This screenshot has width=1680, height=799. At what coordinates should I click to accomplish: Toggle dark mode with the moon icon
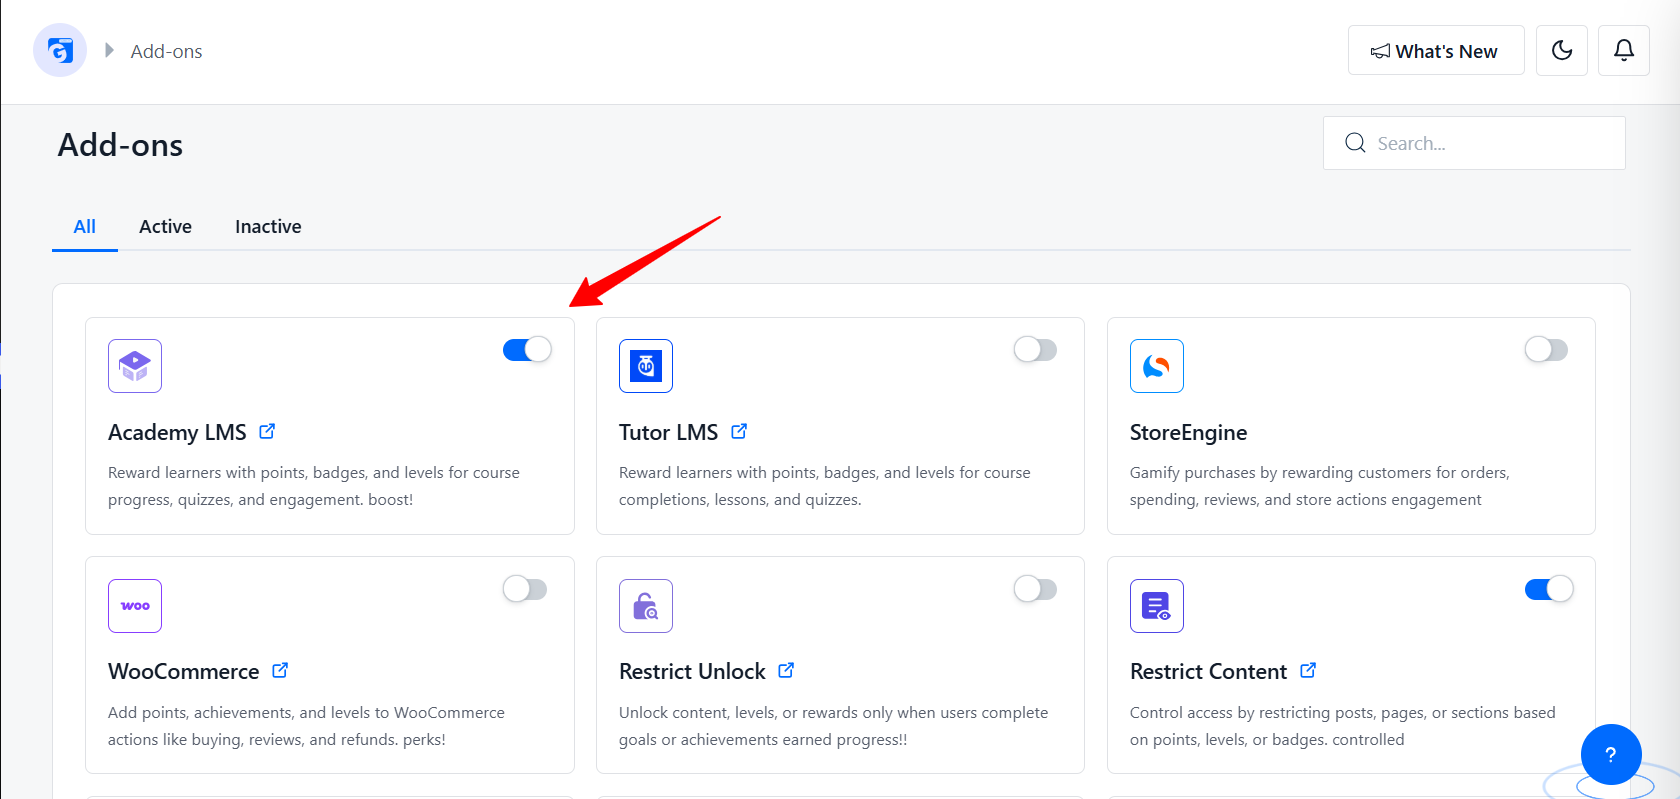click(x=1562, y=50)
